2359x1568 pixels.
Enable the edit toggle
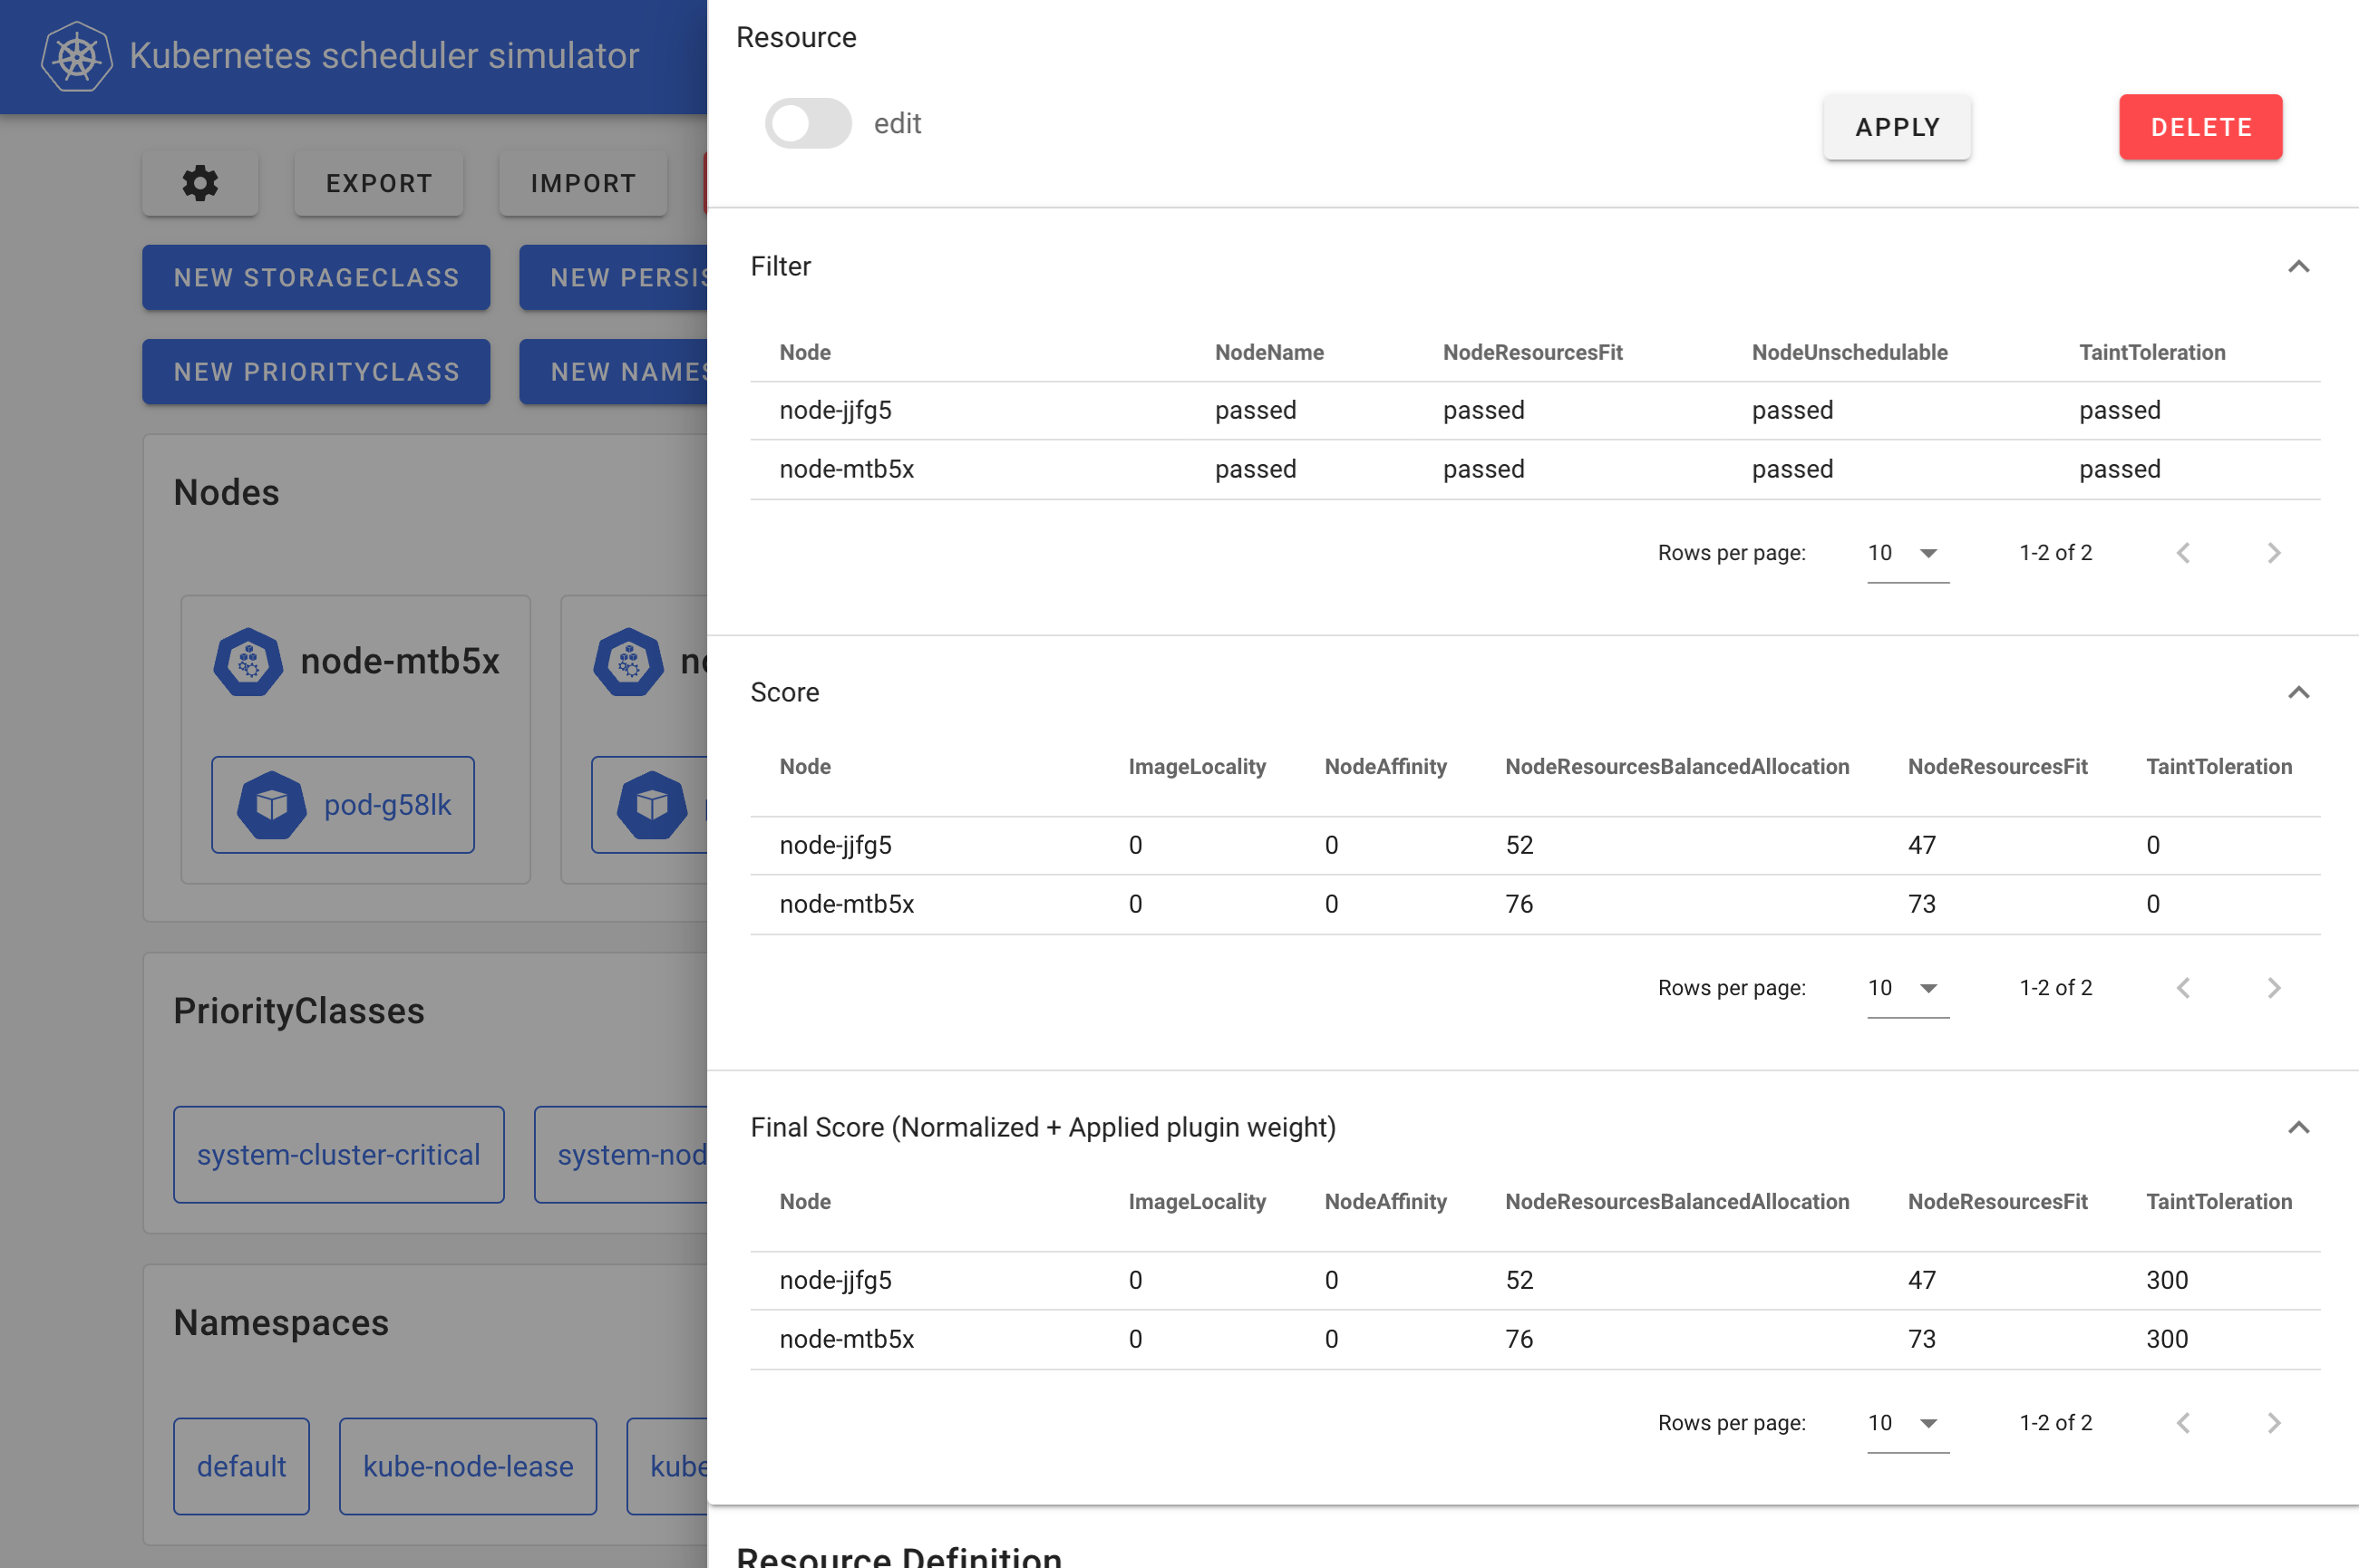tap(808, 123)
